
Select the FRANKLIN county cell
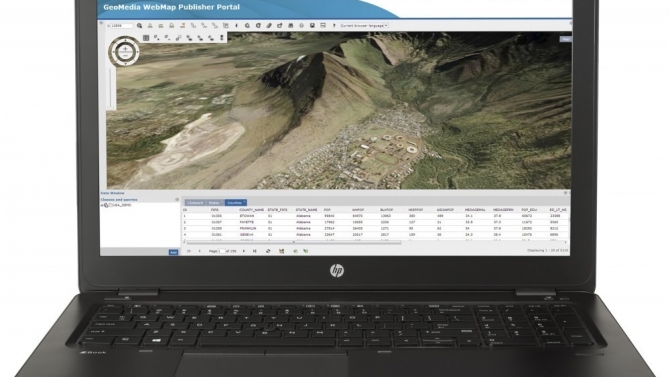click(247, 228)
